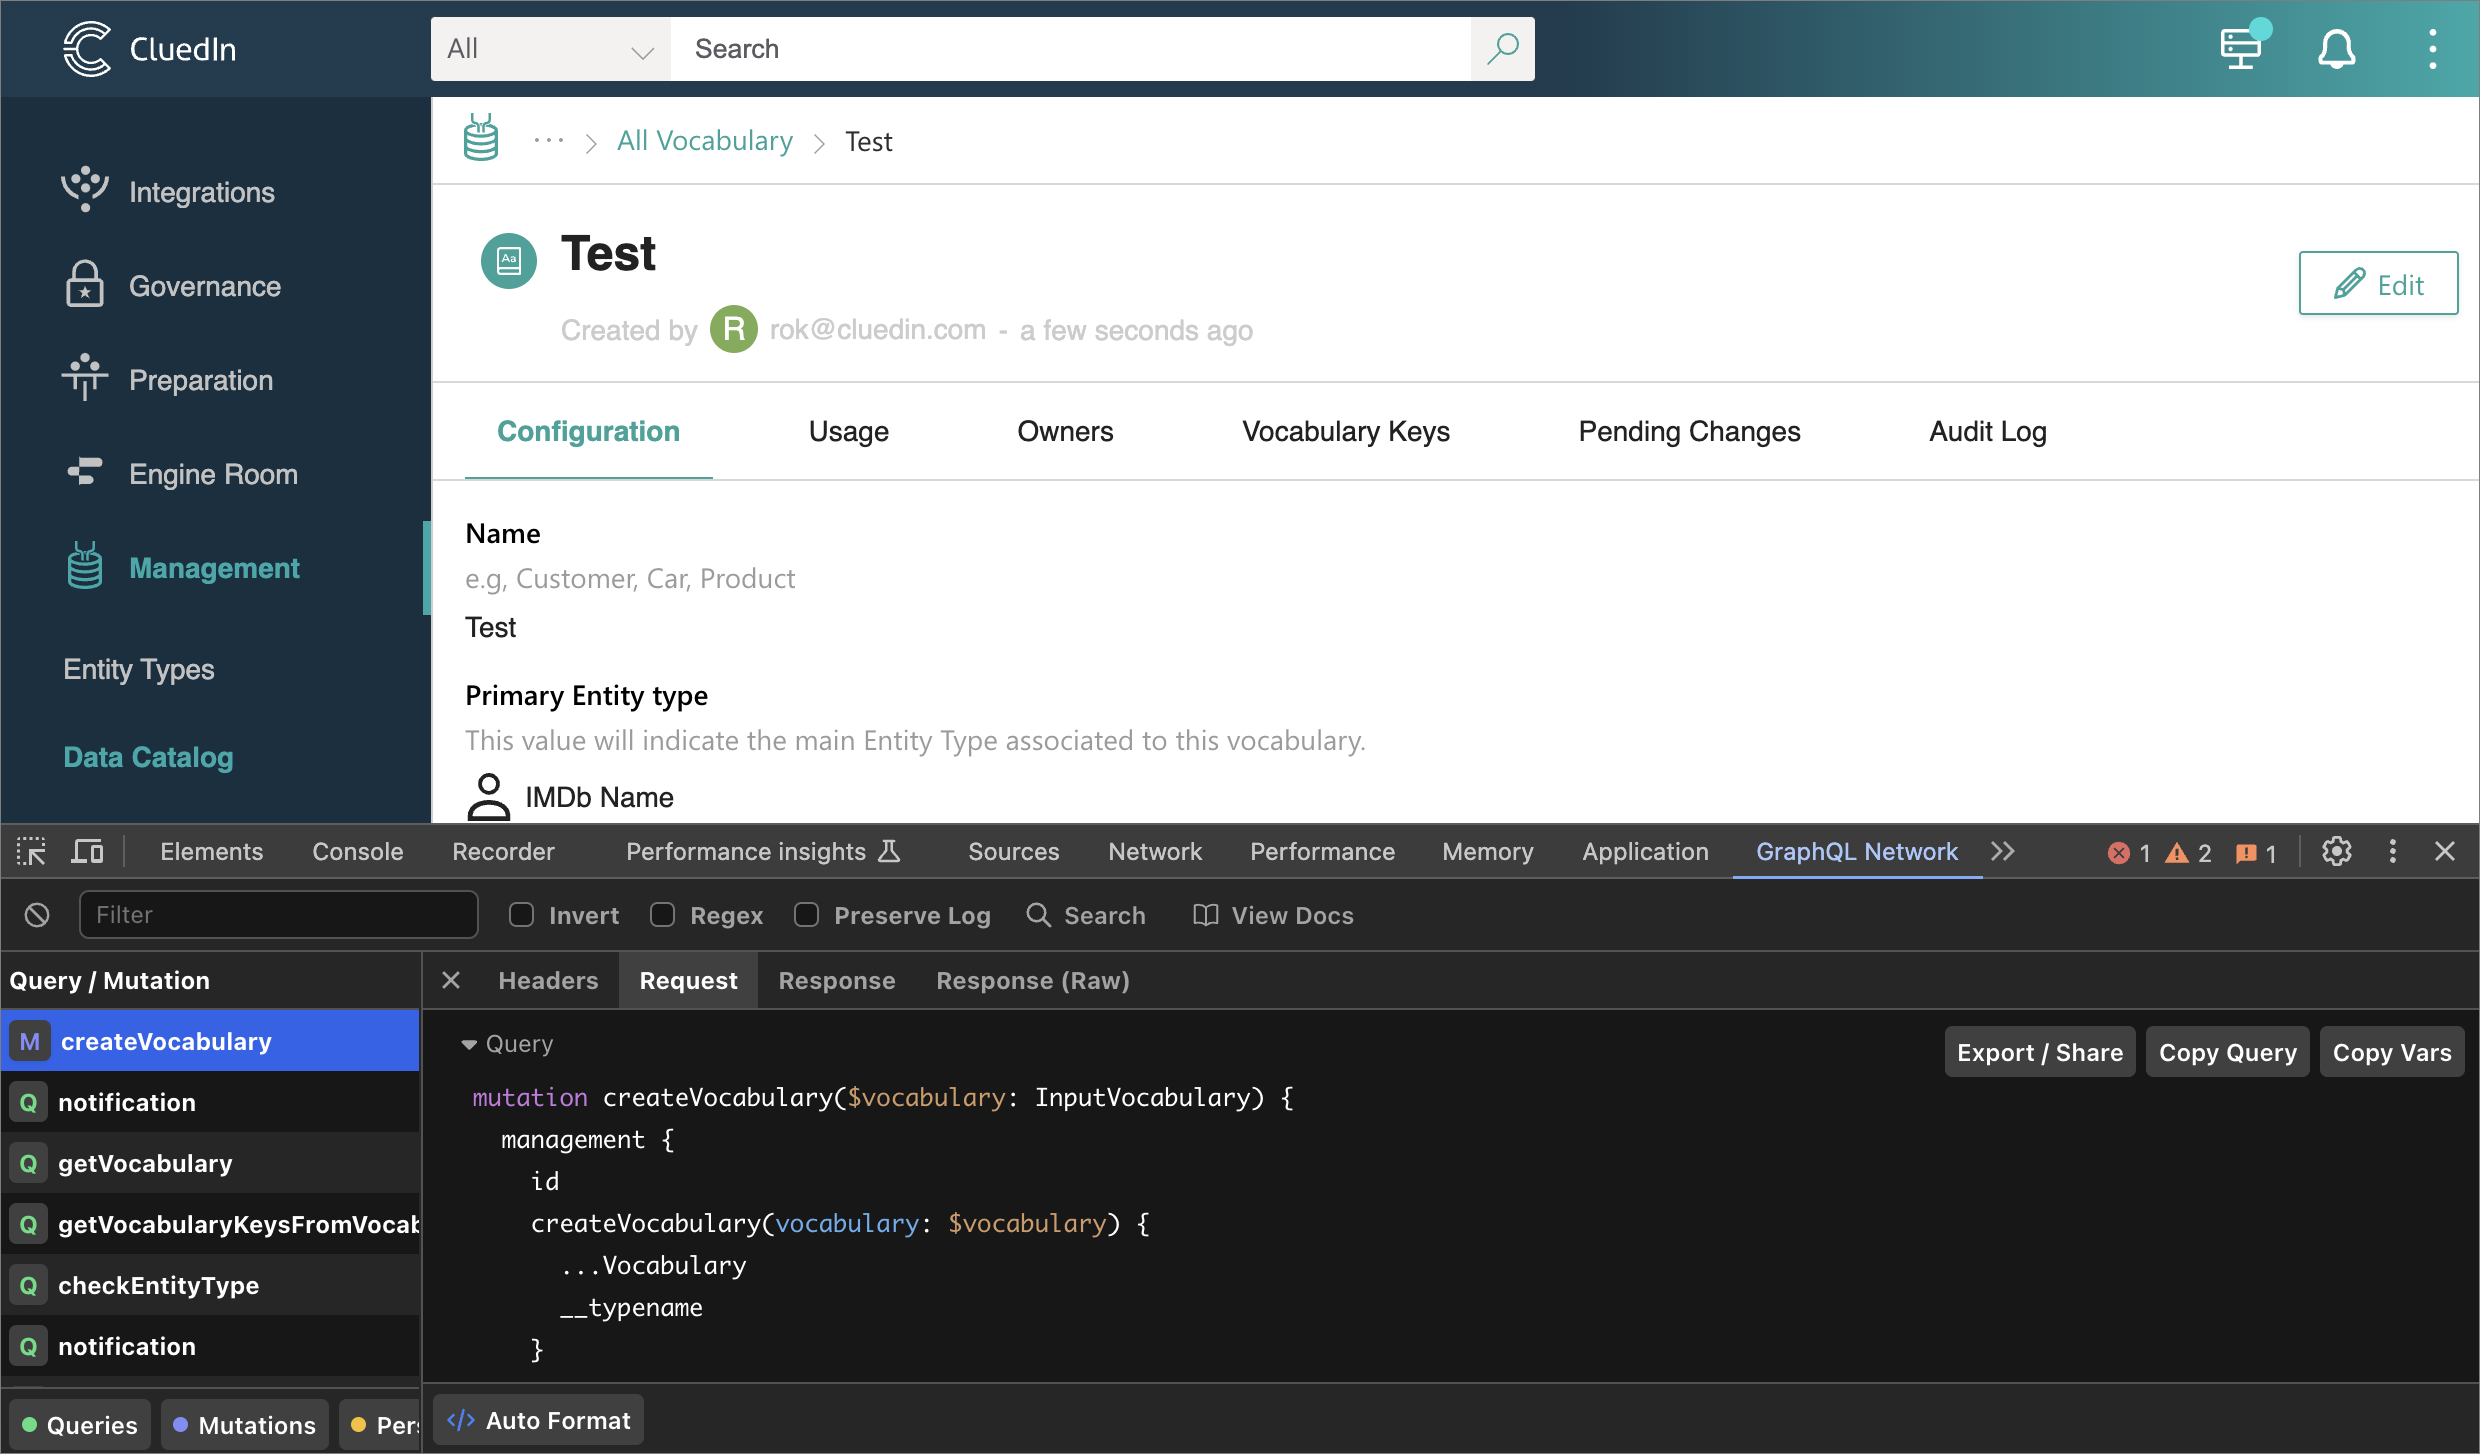Open the Preparation section
The image size is (2480, 1454).
coord(200,379)
